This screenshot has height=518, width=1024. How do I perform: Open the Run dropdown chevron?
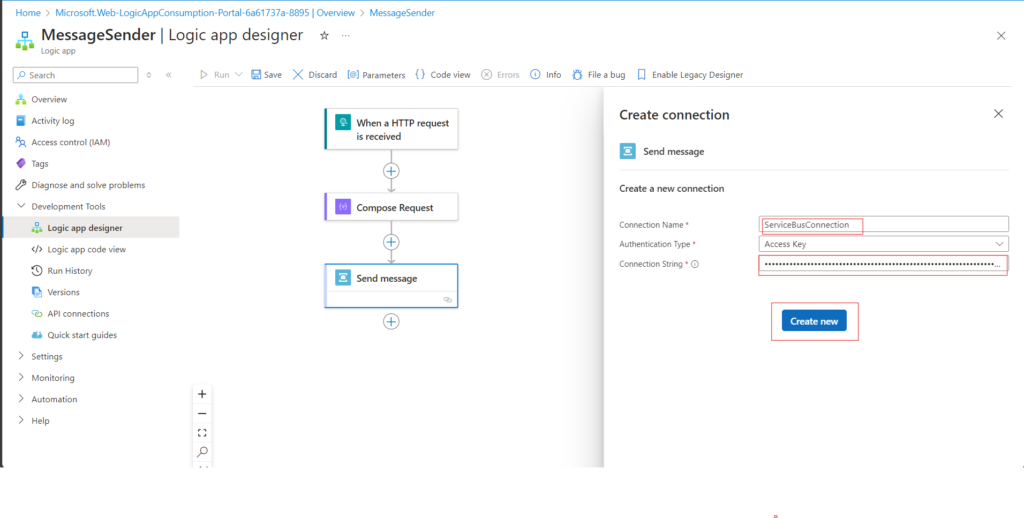coord(238,74)
